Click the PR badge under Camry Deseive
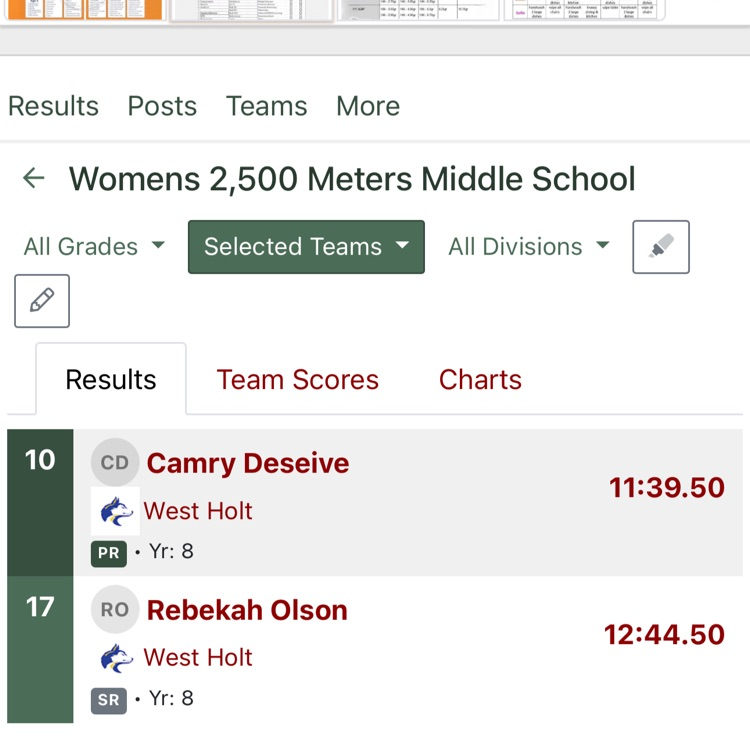 (109, 553)
